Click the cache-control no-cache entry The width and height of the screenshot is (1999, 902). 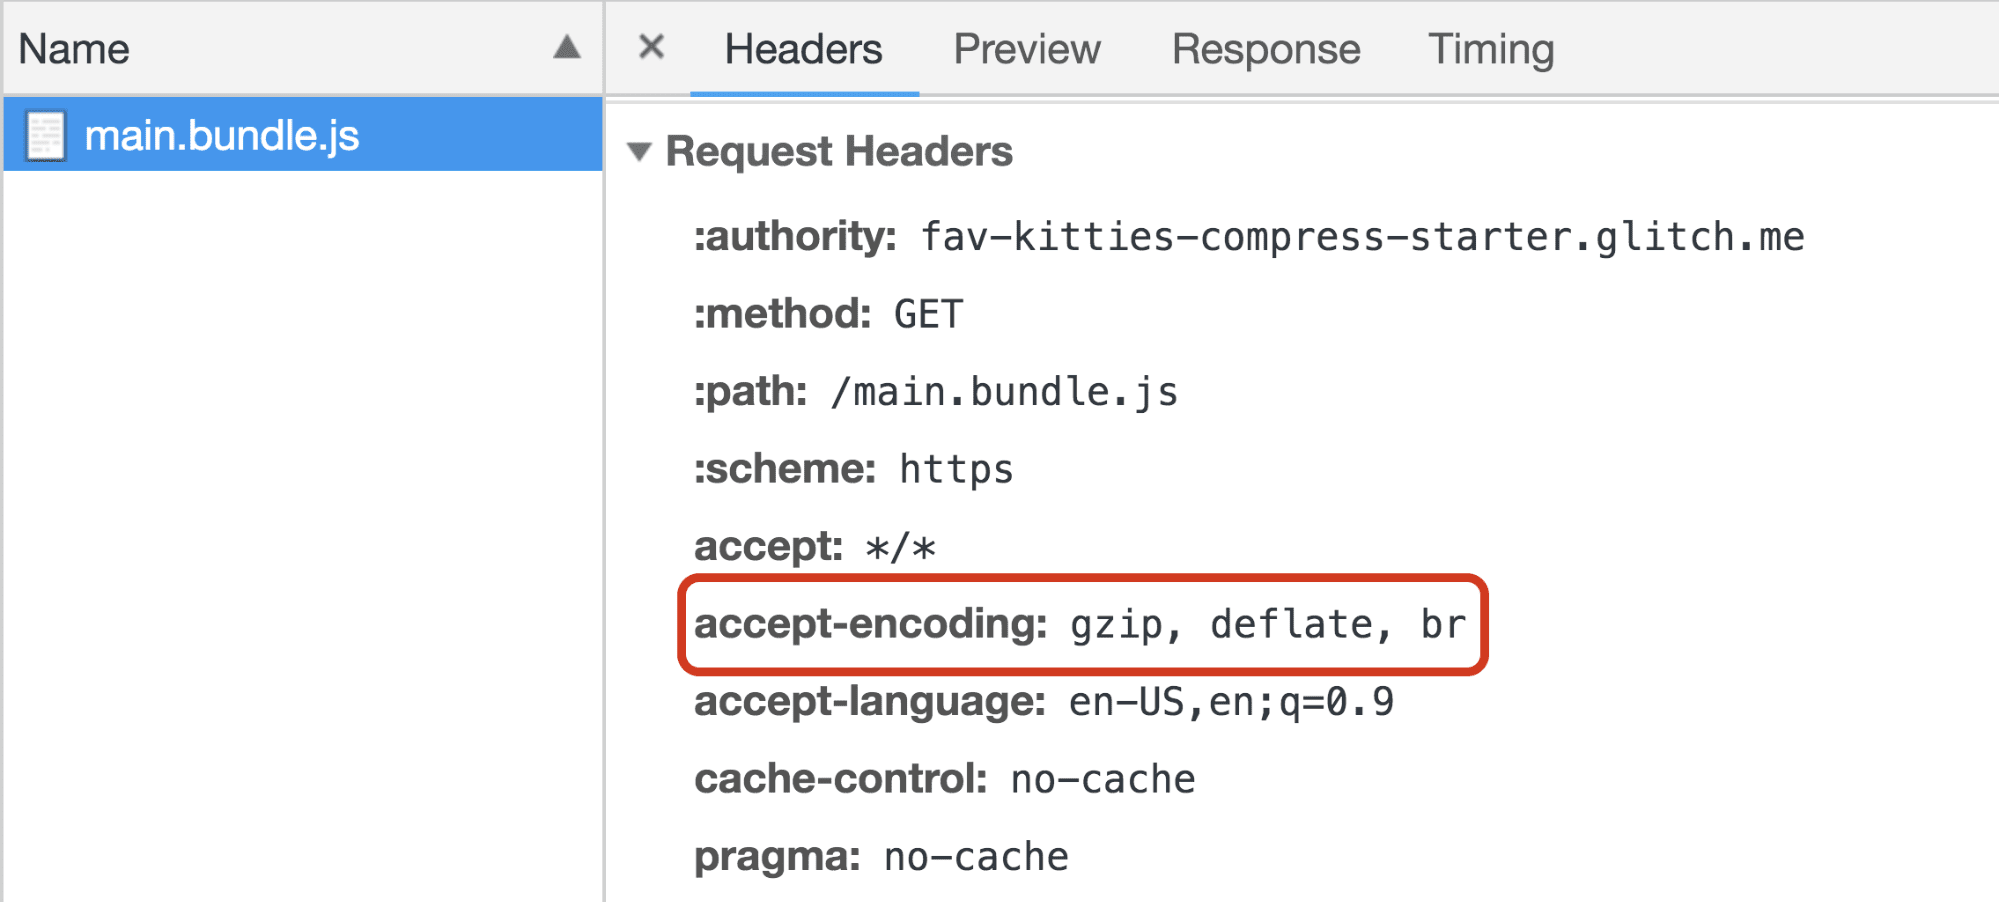(944, 779)
